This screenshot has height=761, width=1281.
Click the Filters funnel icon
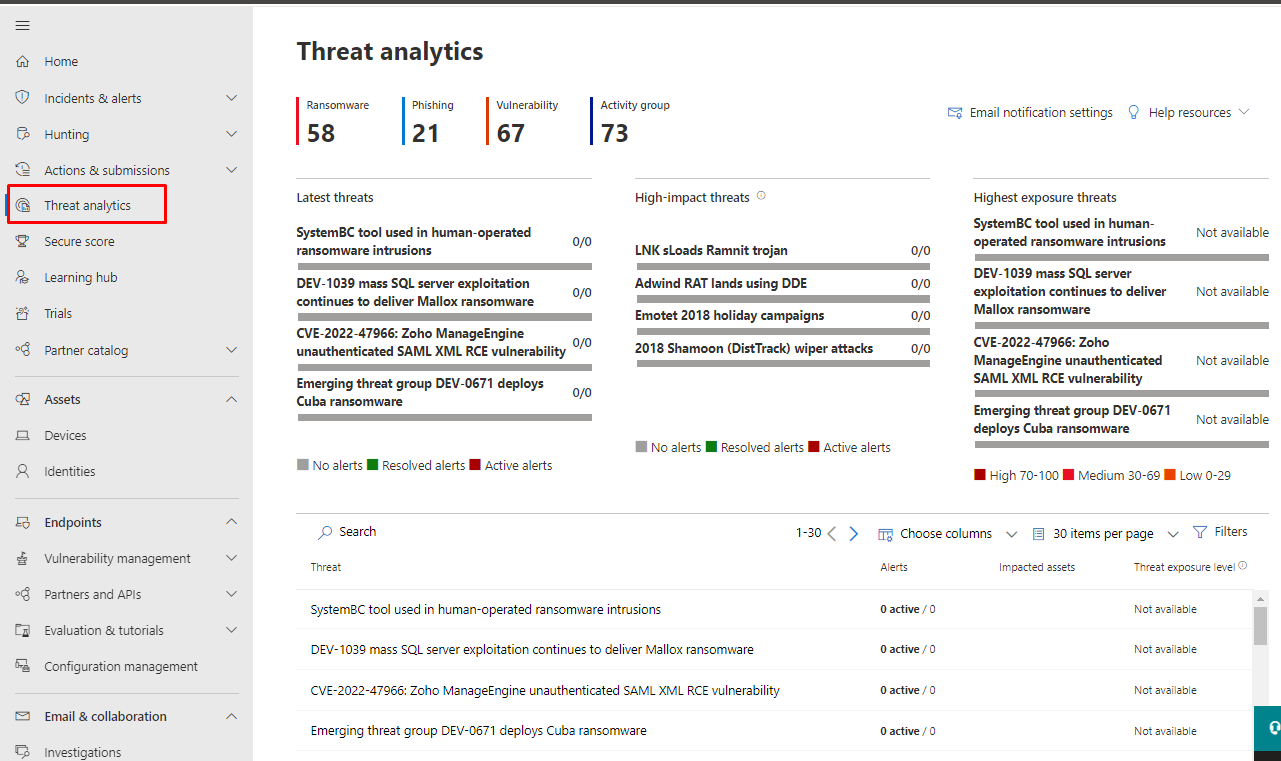[x=1200, y=532]
